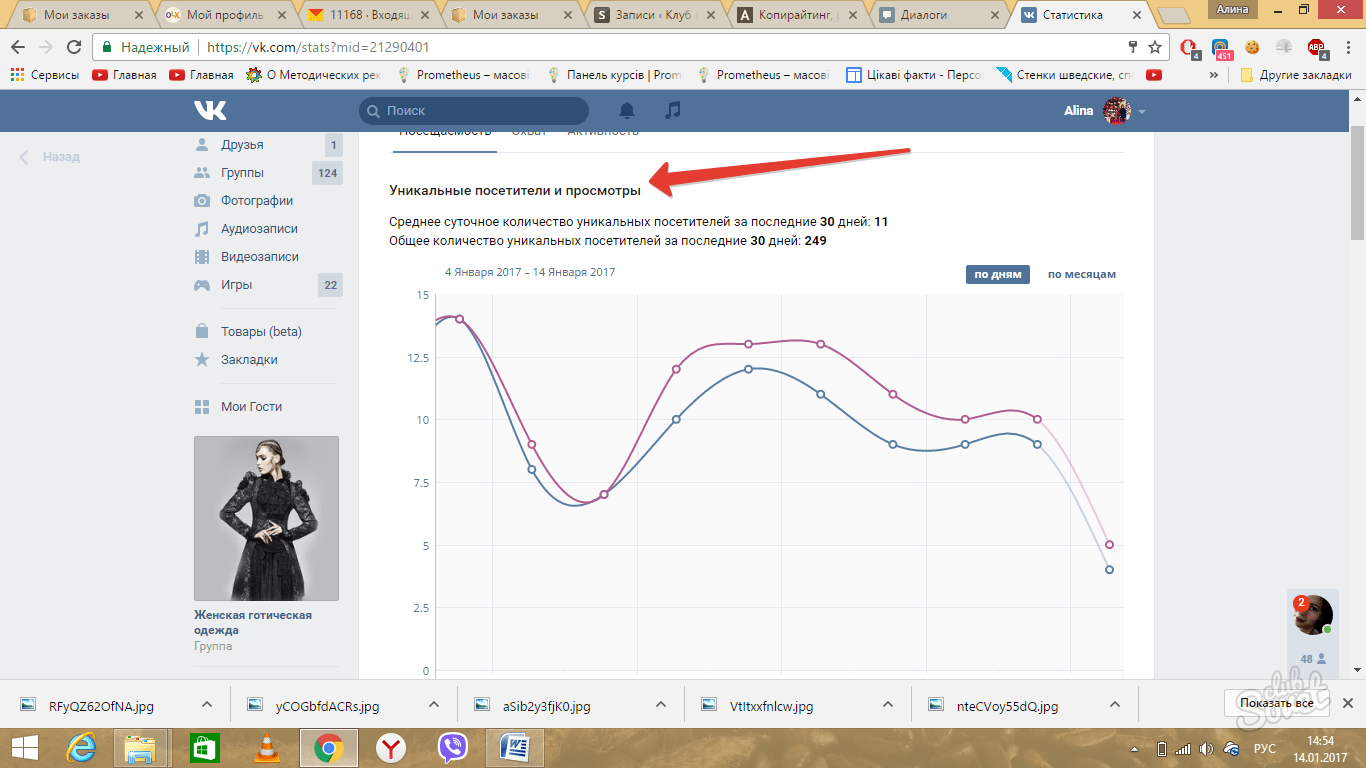1366x768 pixels.
Task: Switch to the Диалоги browser tab
Action: point(940,15)
